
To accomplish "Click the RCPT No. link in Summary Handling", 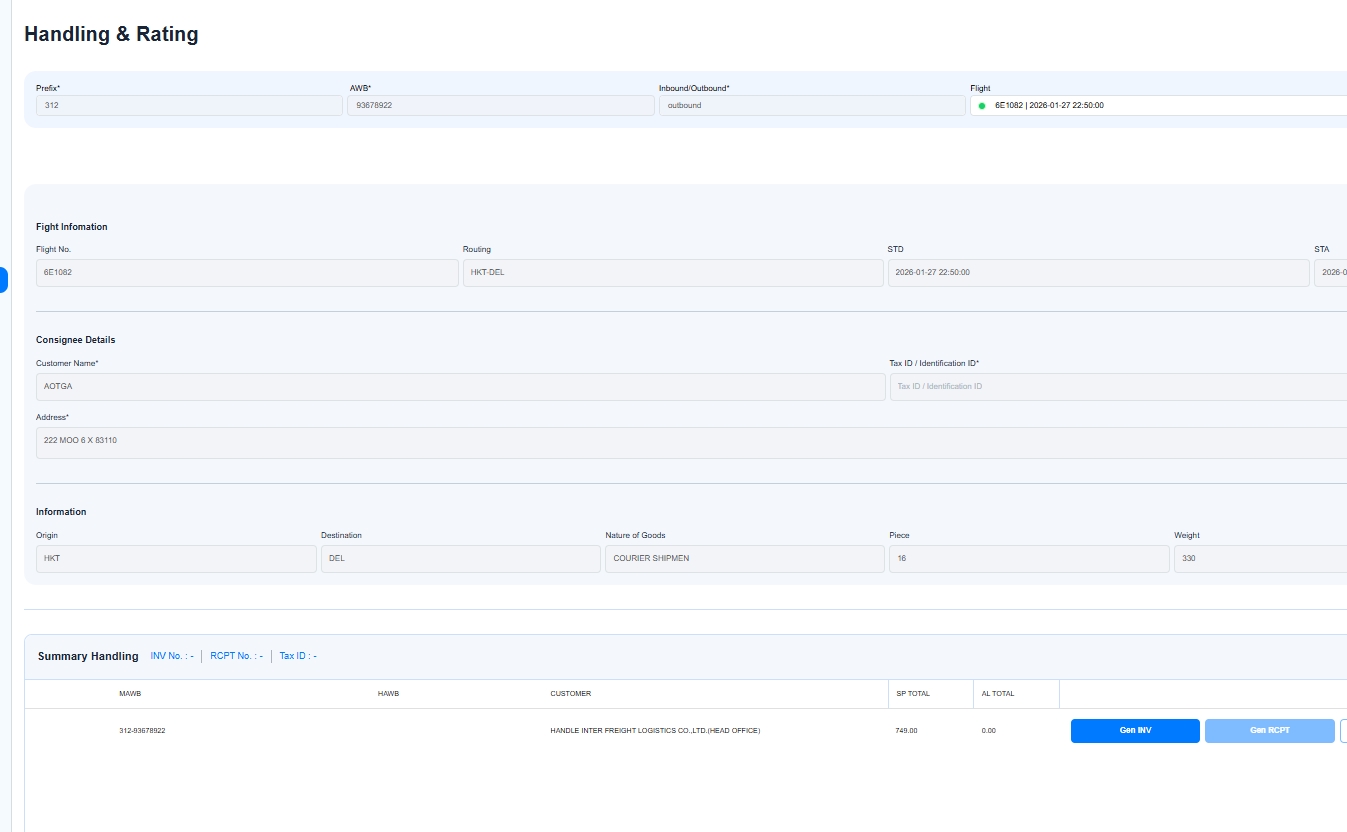I will click(236, 656).
